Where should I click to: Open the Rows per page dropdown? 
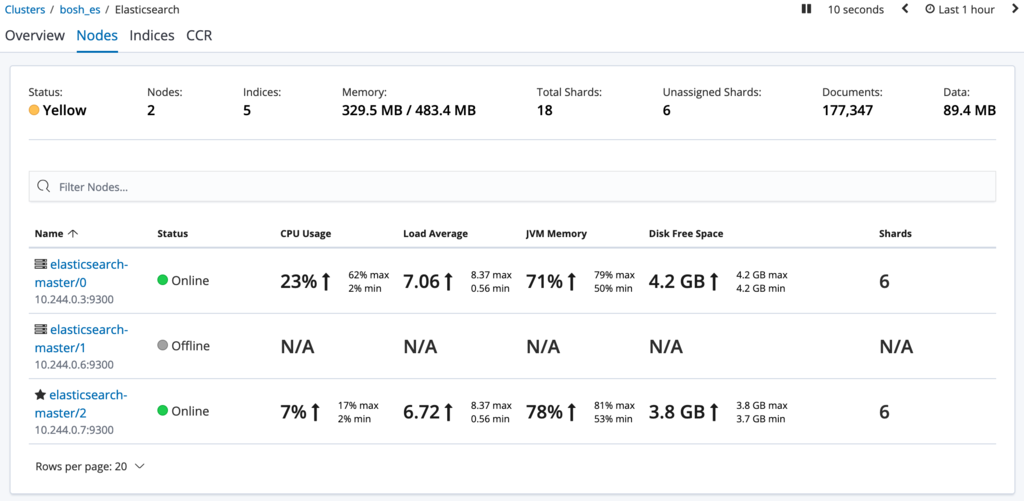pos(90,466)
